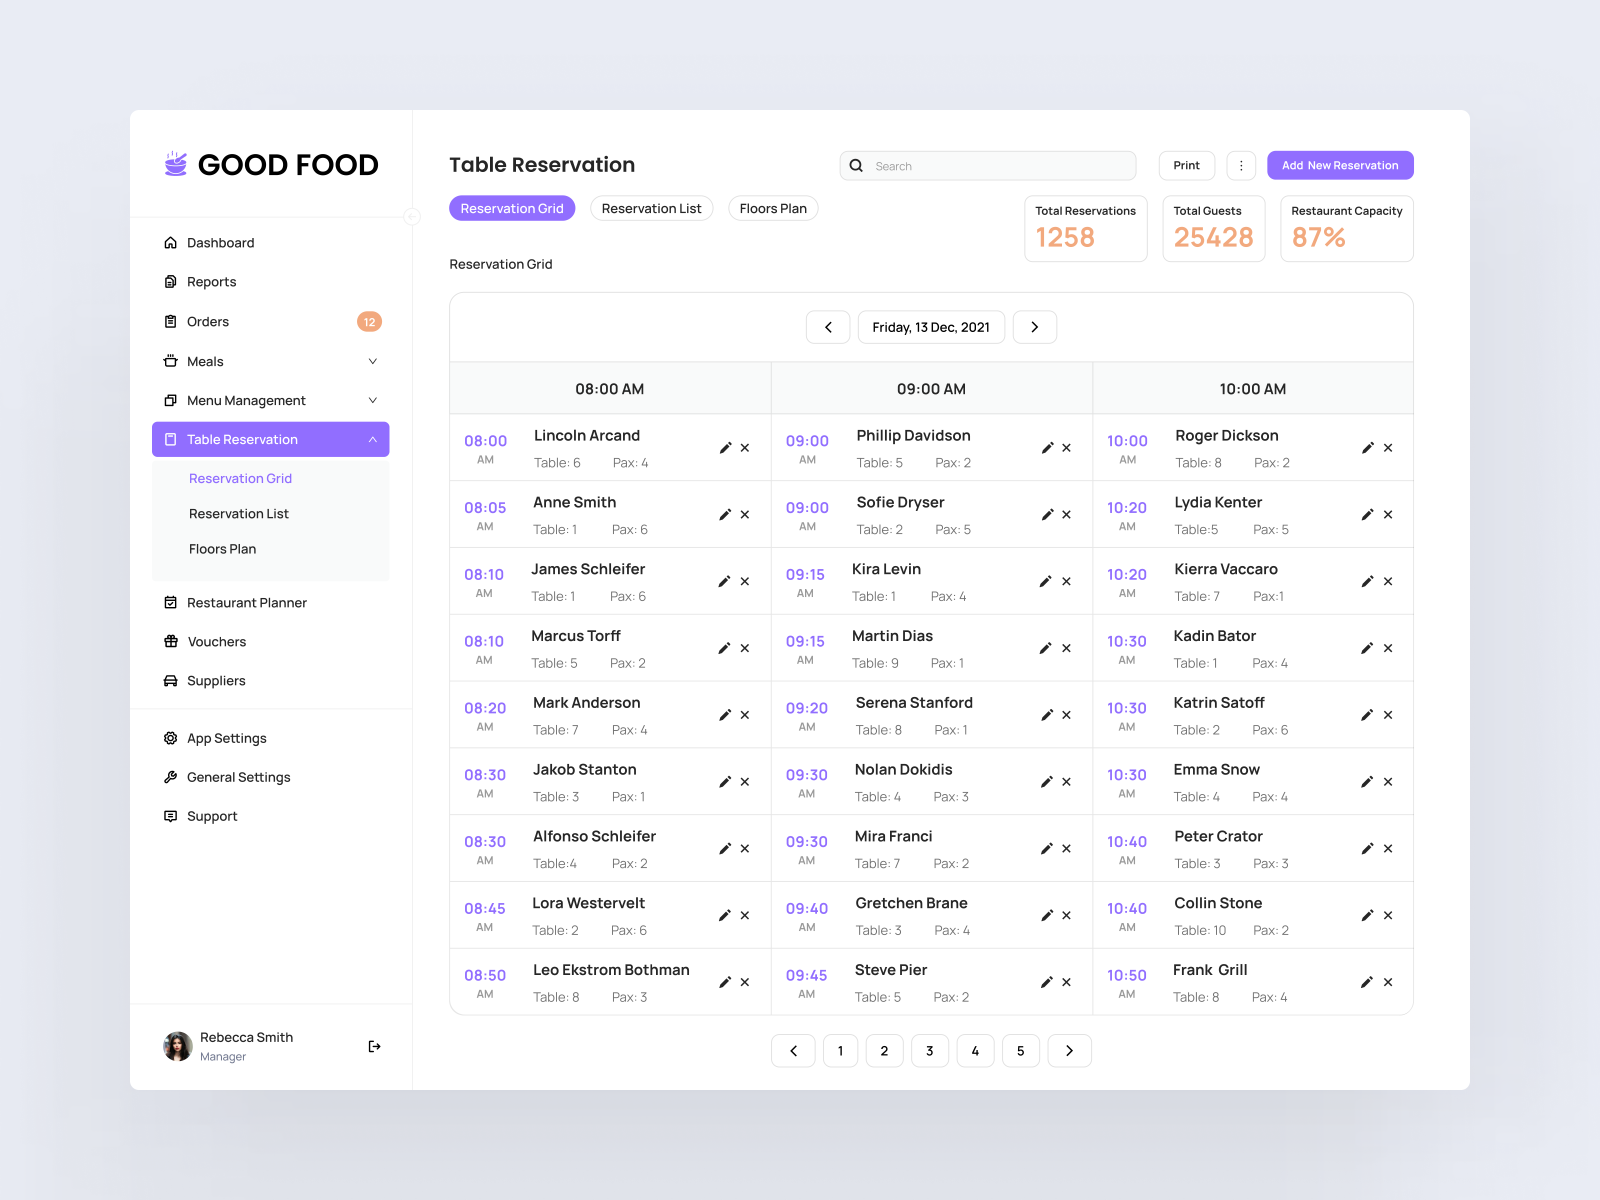Open Restaurant Planner from the sidebar icon
The height and width of the screenshot is (1200, 1600).
point(170,602)
